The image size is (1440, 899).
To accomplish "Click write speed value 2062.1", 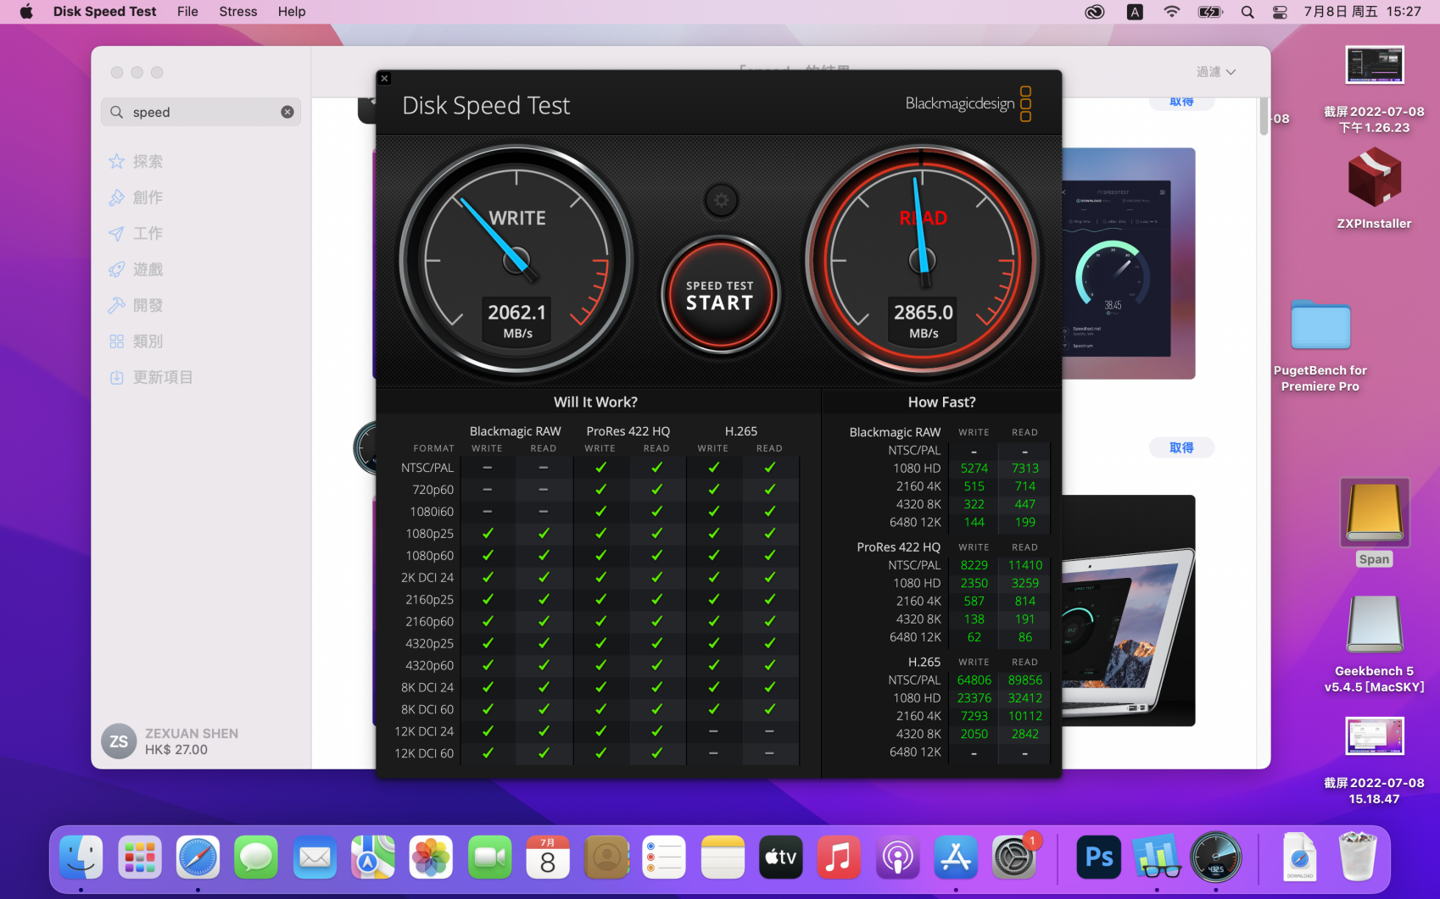I will point(517,312).
